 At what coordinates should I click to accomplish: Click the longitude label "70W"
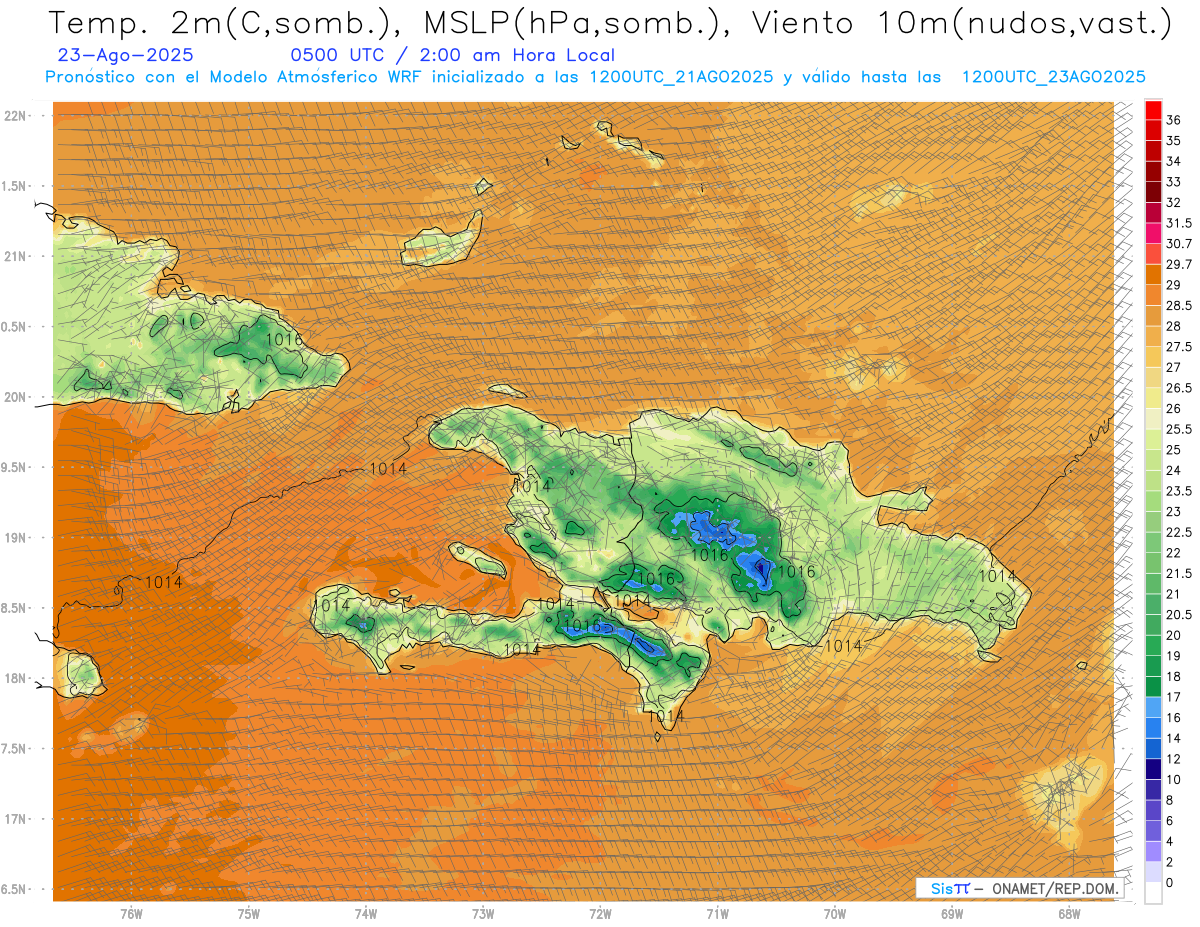pos(835,914)
